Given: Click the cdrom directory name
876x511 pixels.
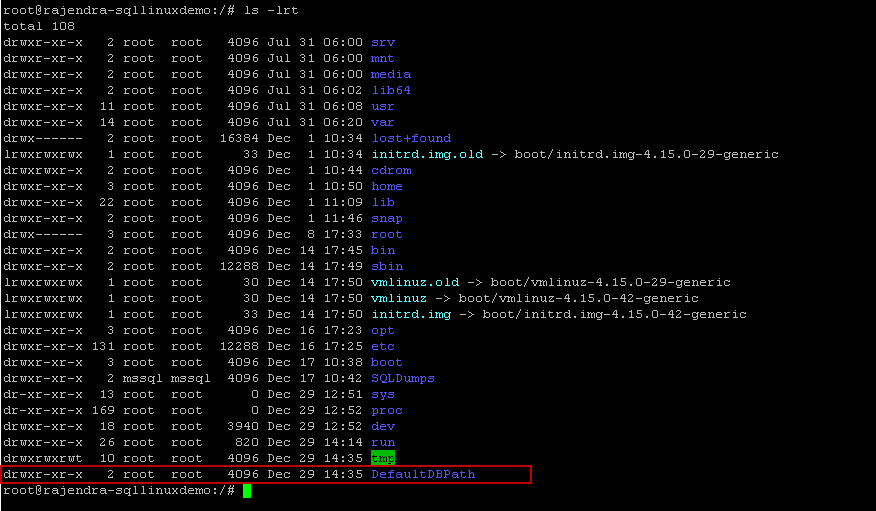Looking at the screenshot, I should click(391, 170).
